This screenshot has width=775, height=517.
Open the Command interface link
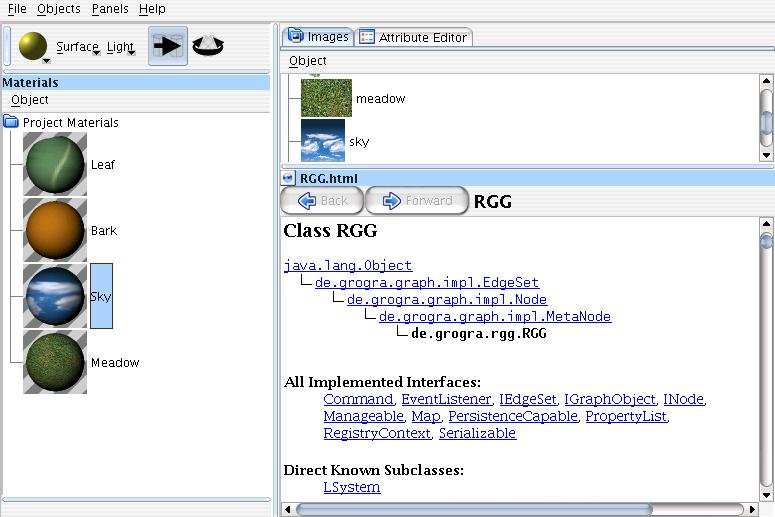point(358,399)
